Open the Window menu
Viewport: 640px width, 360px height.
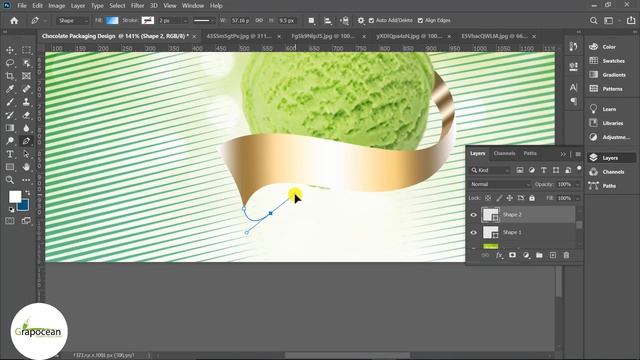pyautogui.click(x=193, y=6)
